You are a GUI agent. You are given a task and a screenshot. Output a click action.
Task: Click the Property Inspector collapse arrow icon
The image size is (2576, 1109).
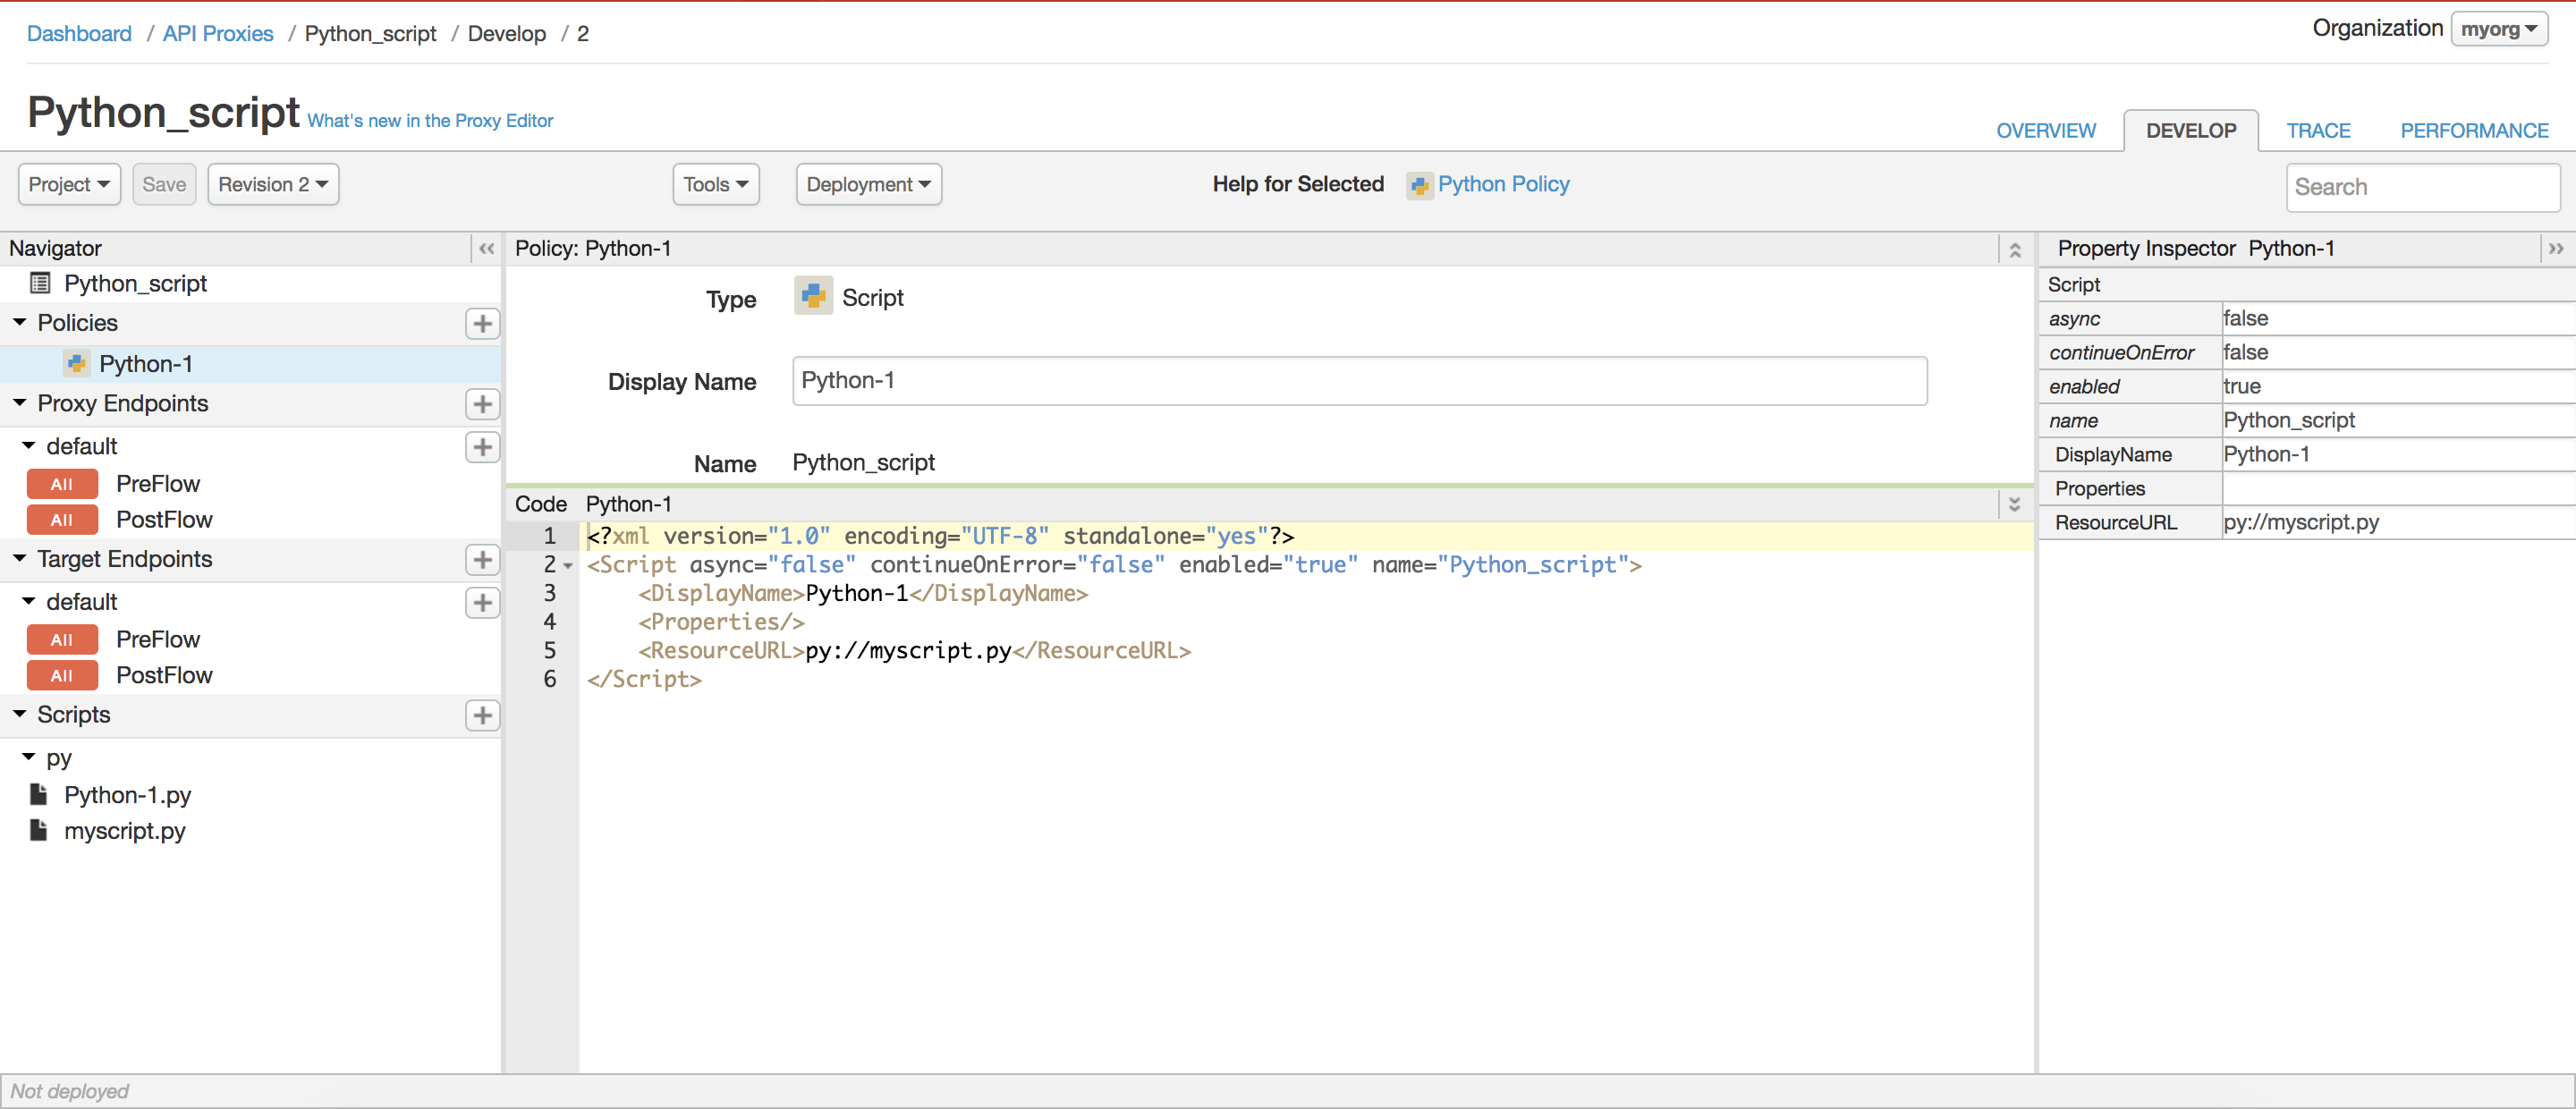coord(2555,248)
